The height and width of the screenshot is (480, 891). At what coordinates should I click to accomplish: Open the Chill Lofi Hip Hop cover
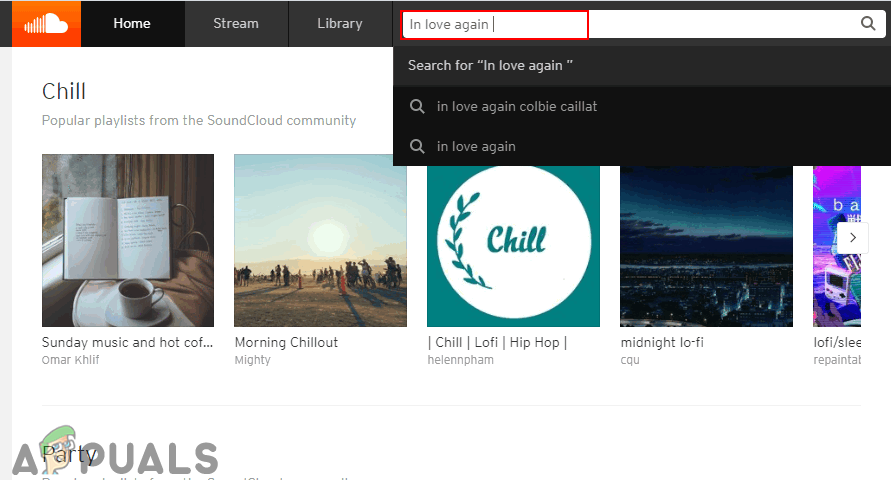tap(513, 240)
